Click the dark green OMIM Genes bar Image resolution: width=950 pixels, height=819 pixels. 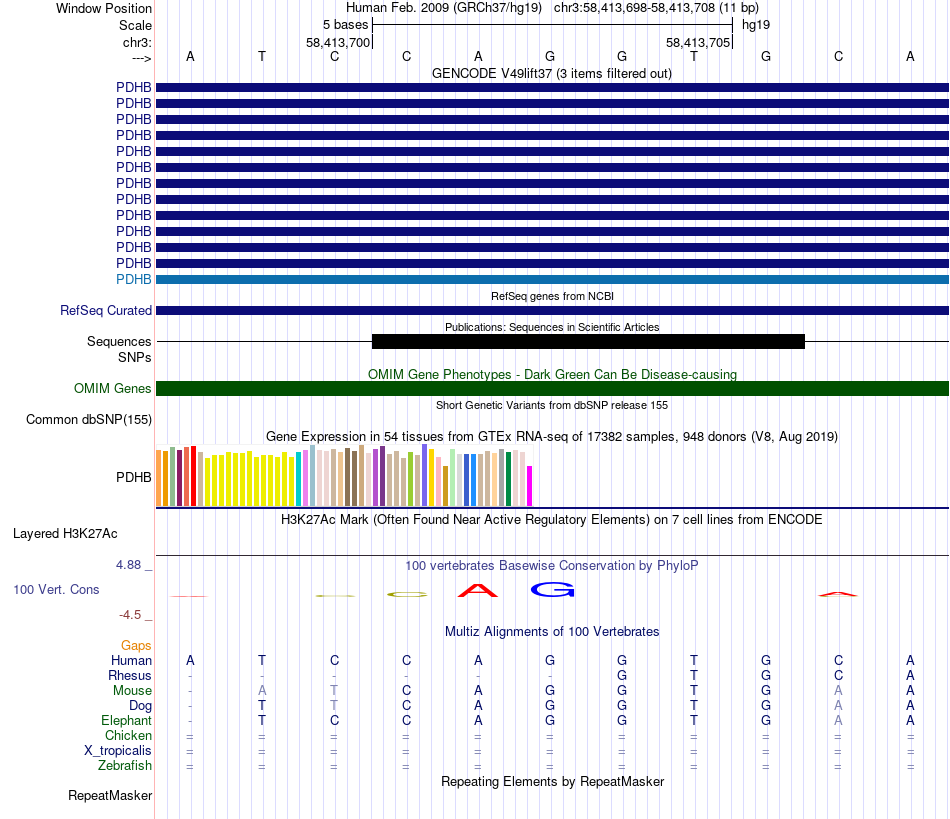coord(552,388)
